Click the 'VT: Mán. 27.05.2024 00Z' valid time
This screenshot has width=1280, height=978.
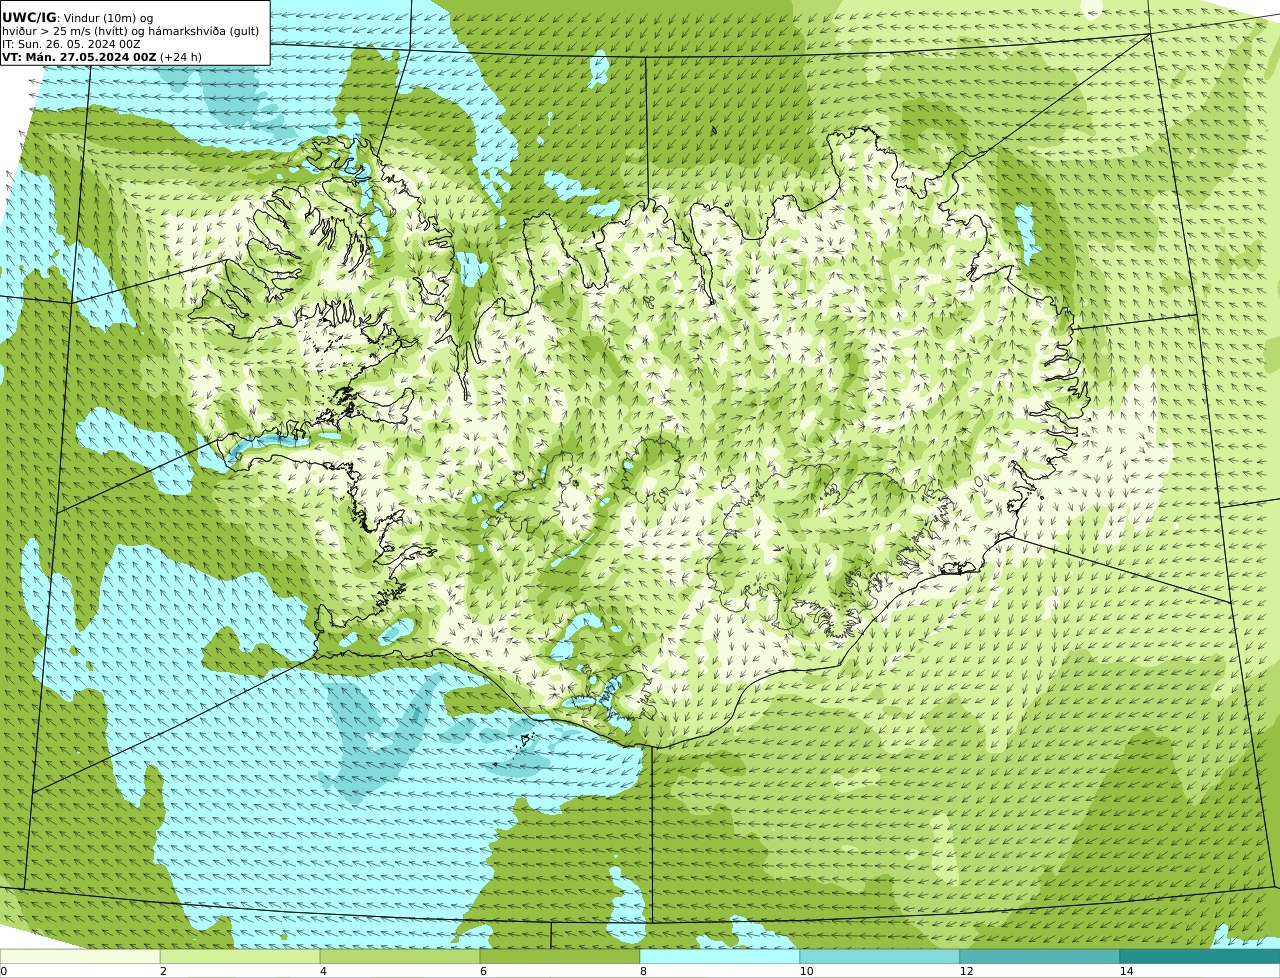pos(79,57)
